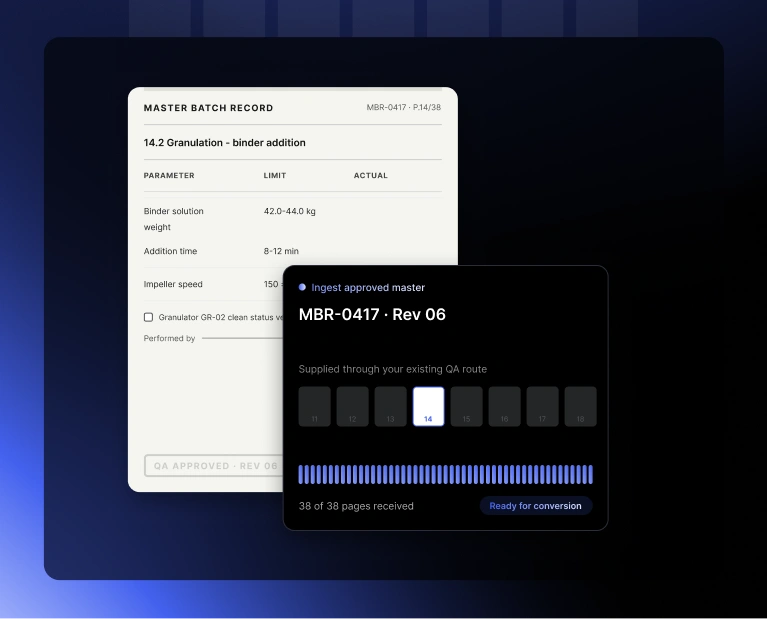The height and width of the screenshot is (619, 767).
Task: Click the MASTER BATCH RECORD title
Action: (x=208, y=108)
